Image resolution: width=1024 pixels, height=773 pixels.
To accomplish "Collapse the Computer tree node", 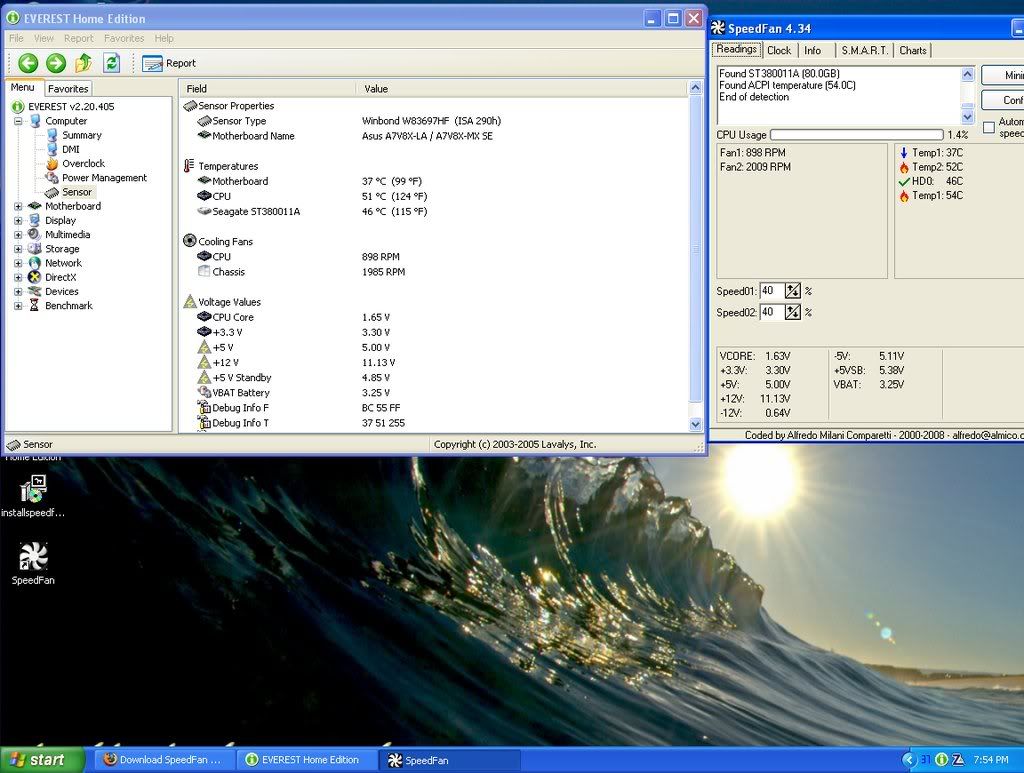I will coord(18,121).
